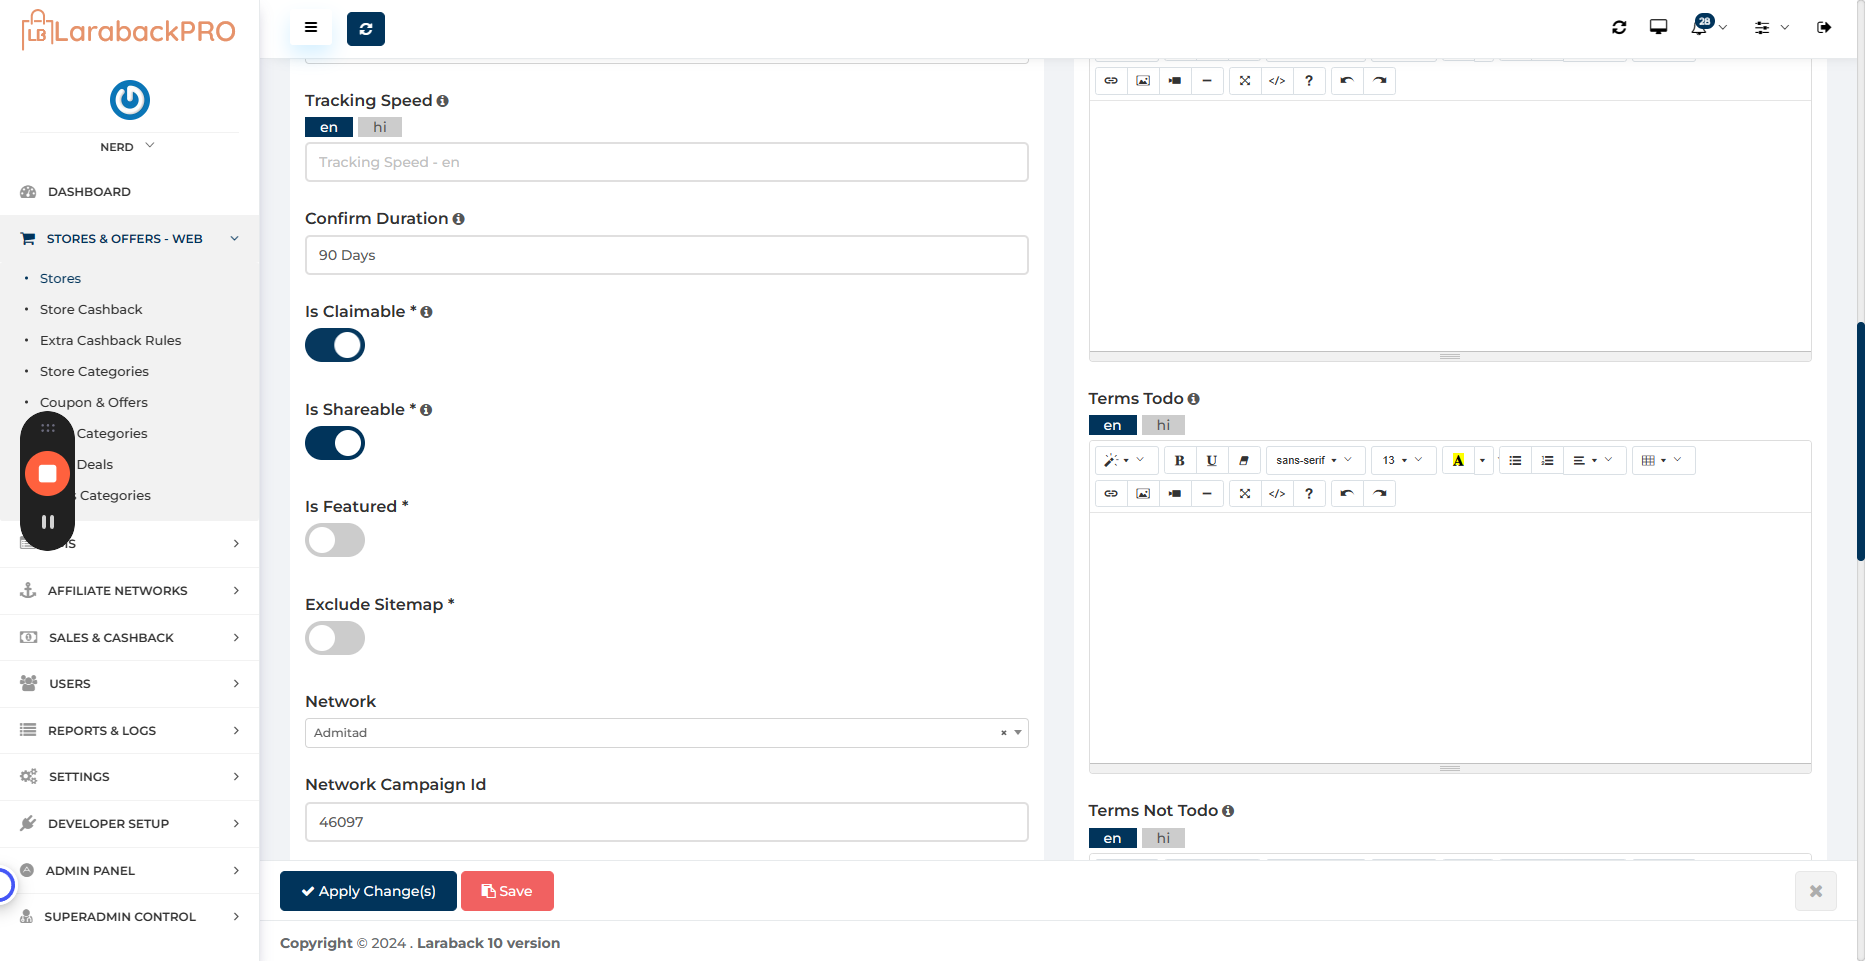Insert link in Terms Todo editor
This screenshot has width=1865, height=961.
point(1111,493)
